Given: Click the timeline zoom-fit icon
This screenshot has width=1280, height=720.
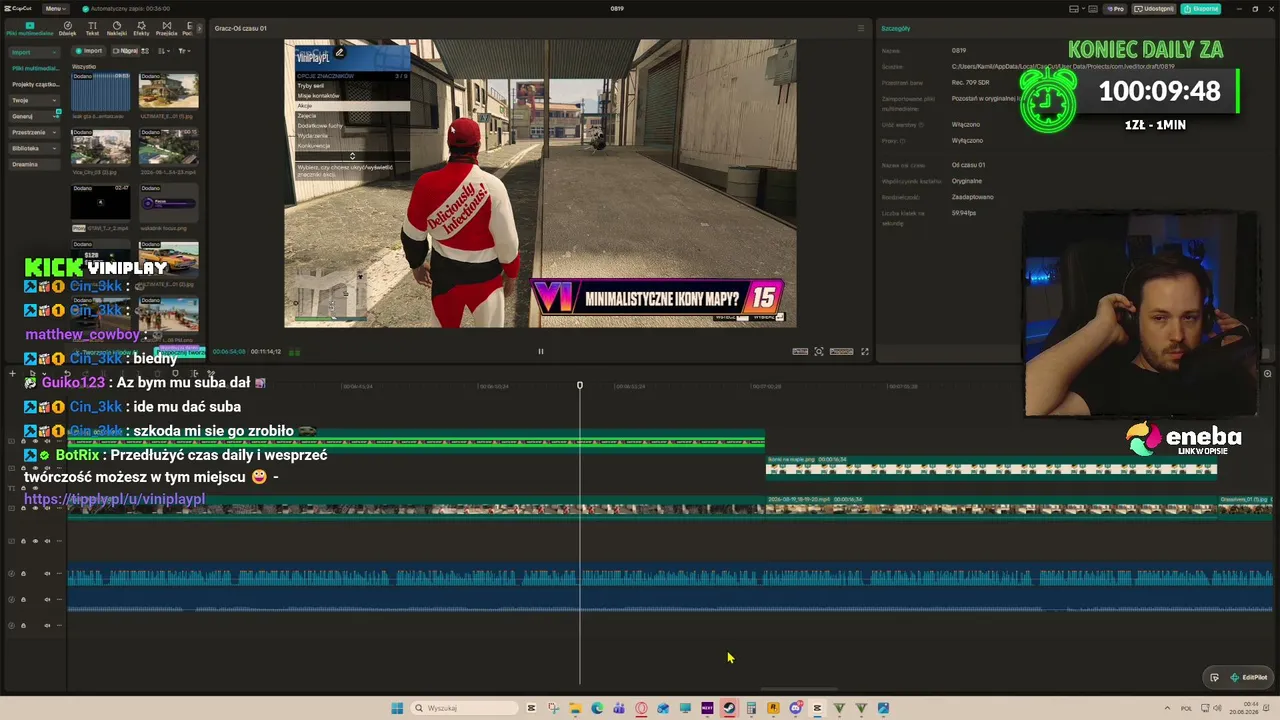Looking at the screenshot, I should point(1267,374).
